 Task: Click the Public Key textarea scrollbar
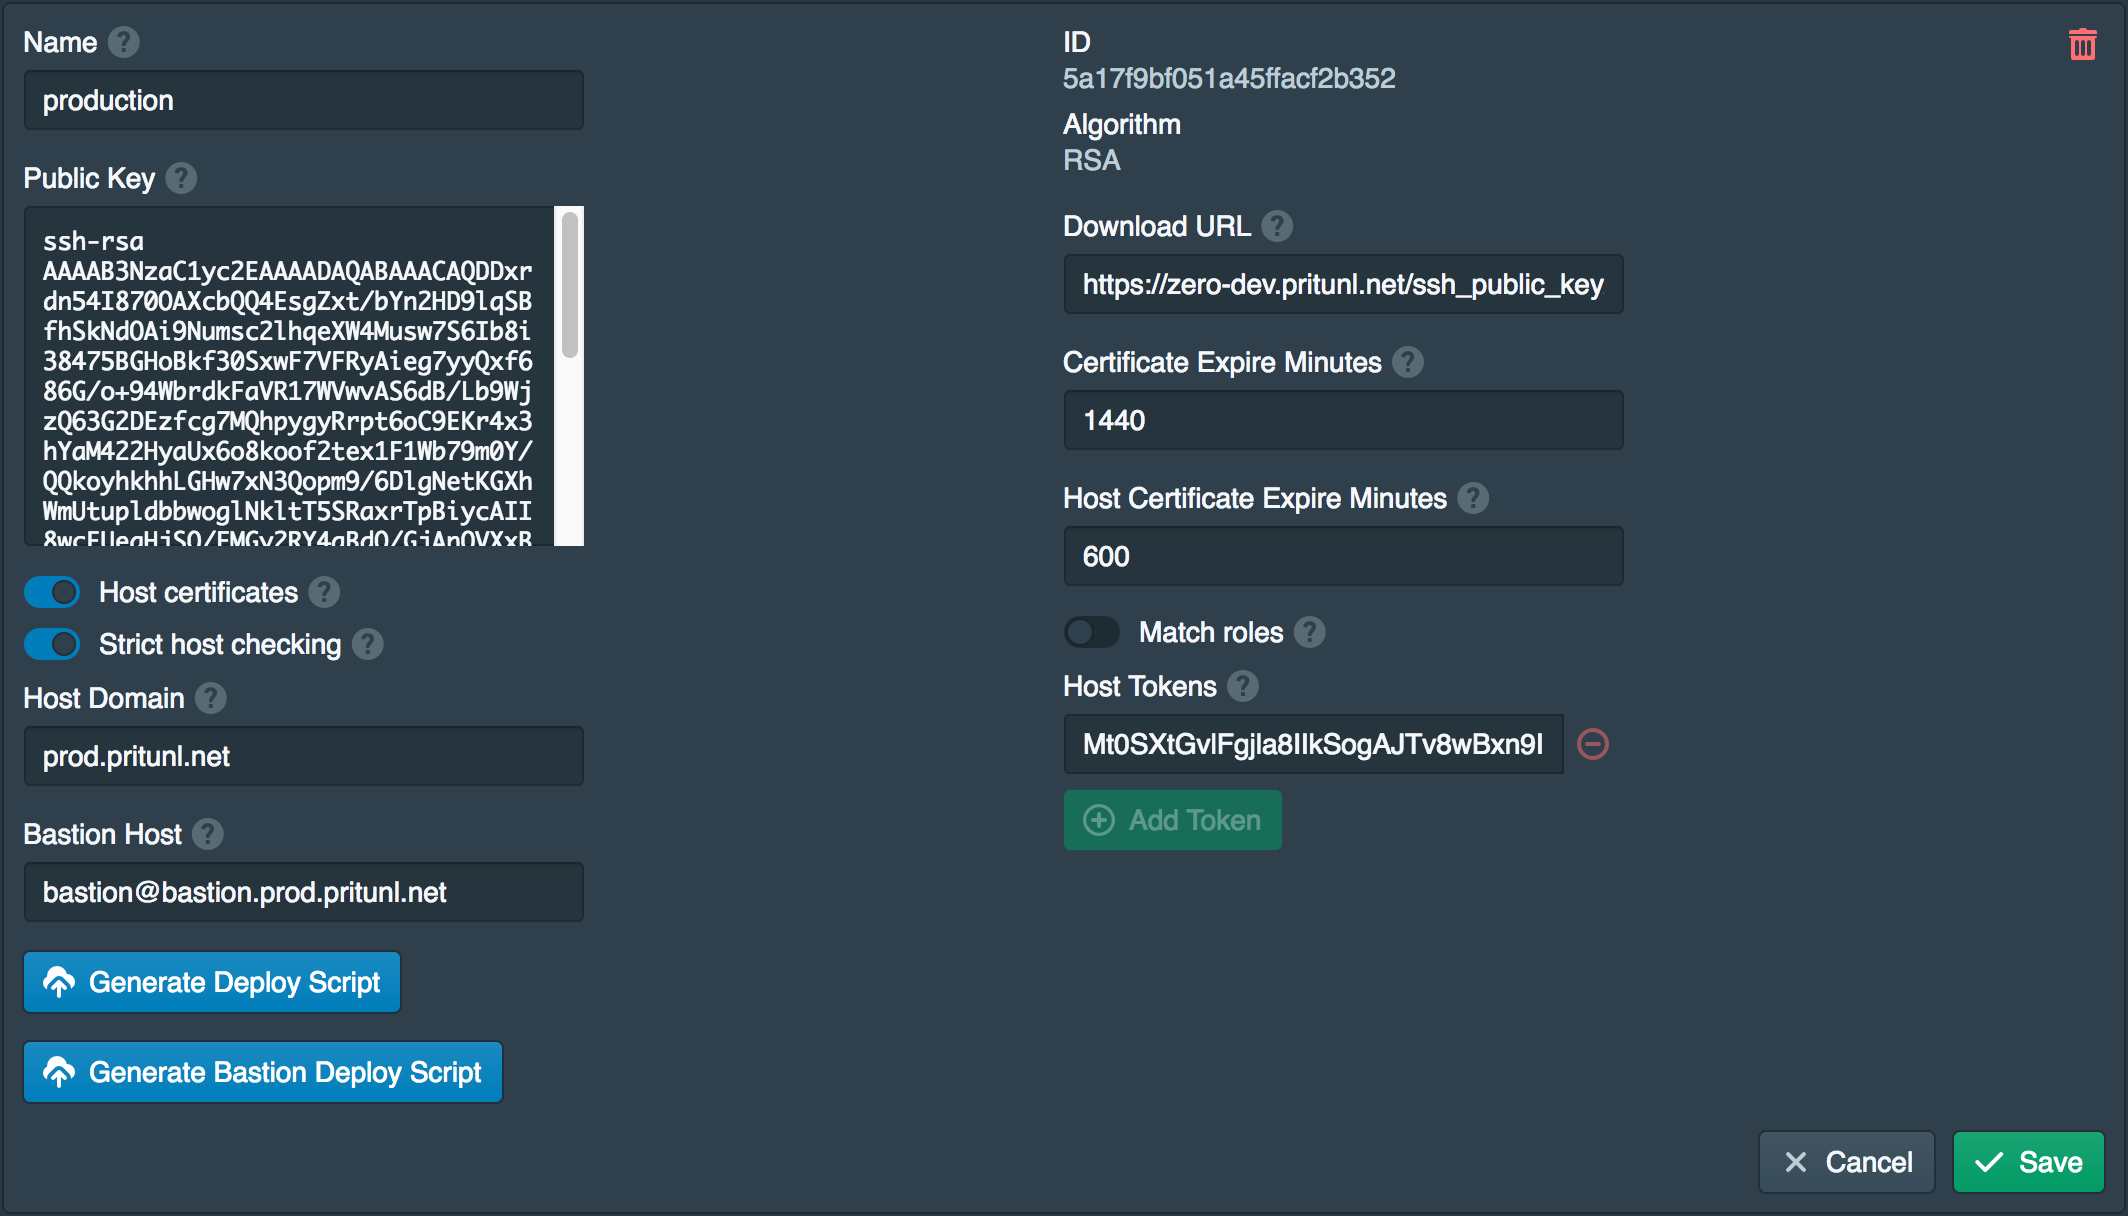[569, 285]
